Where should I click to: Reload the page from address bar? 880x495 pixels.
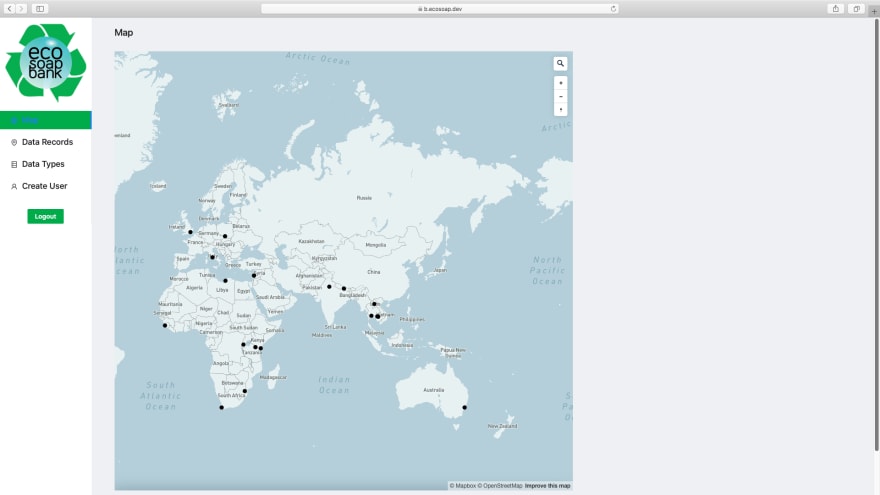613,8
